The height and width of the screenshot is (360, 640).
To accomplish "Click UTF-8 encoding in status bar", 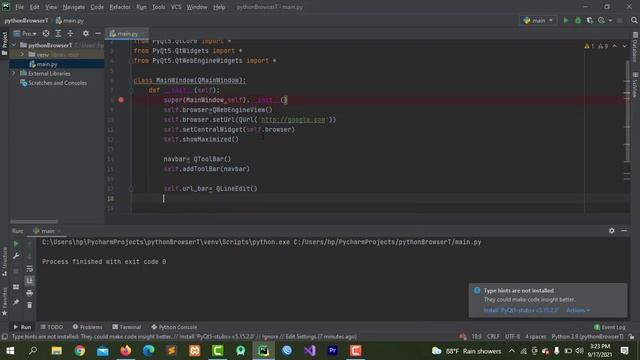I will [x=512, y=337].
